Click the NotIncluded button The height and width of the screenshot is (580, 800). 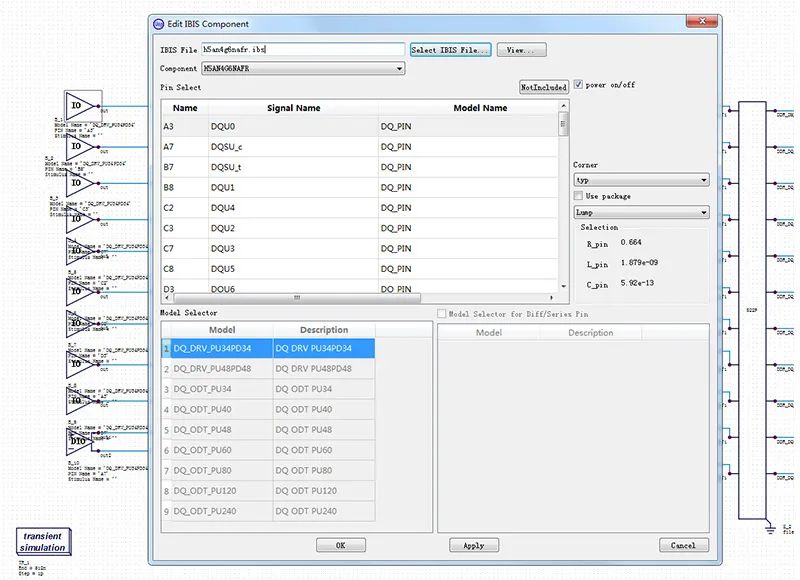(543, 87)
